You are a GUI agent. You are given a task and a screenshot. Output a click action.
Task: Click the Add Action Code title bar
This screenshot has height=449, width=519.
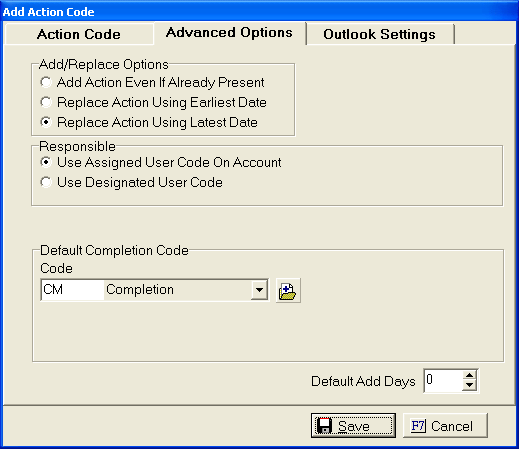point(259,12)
